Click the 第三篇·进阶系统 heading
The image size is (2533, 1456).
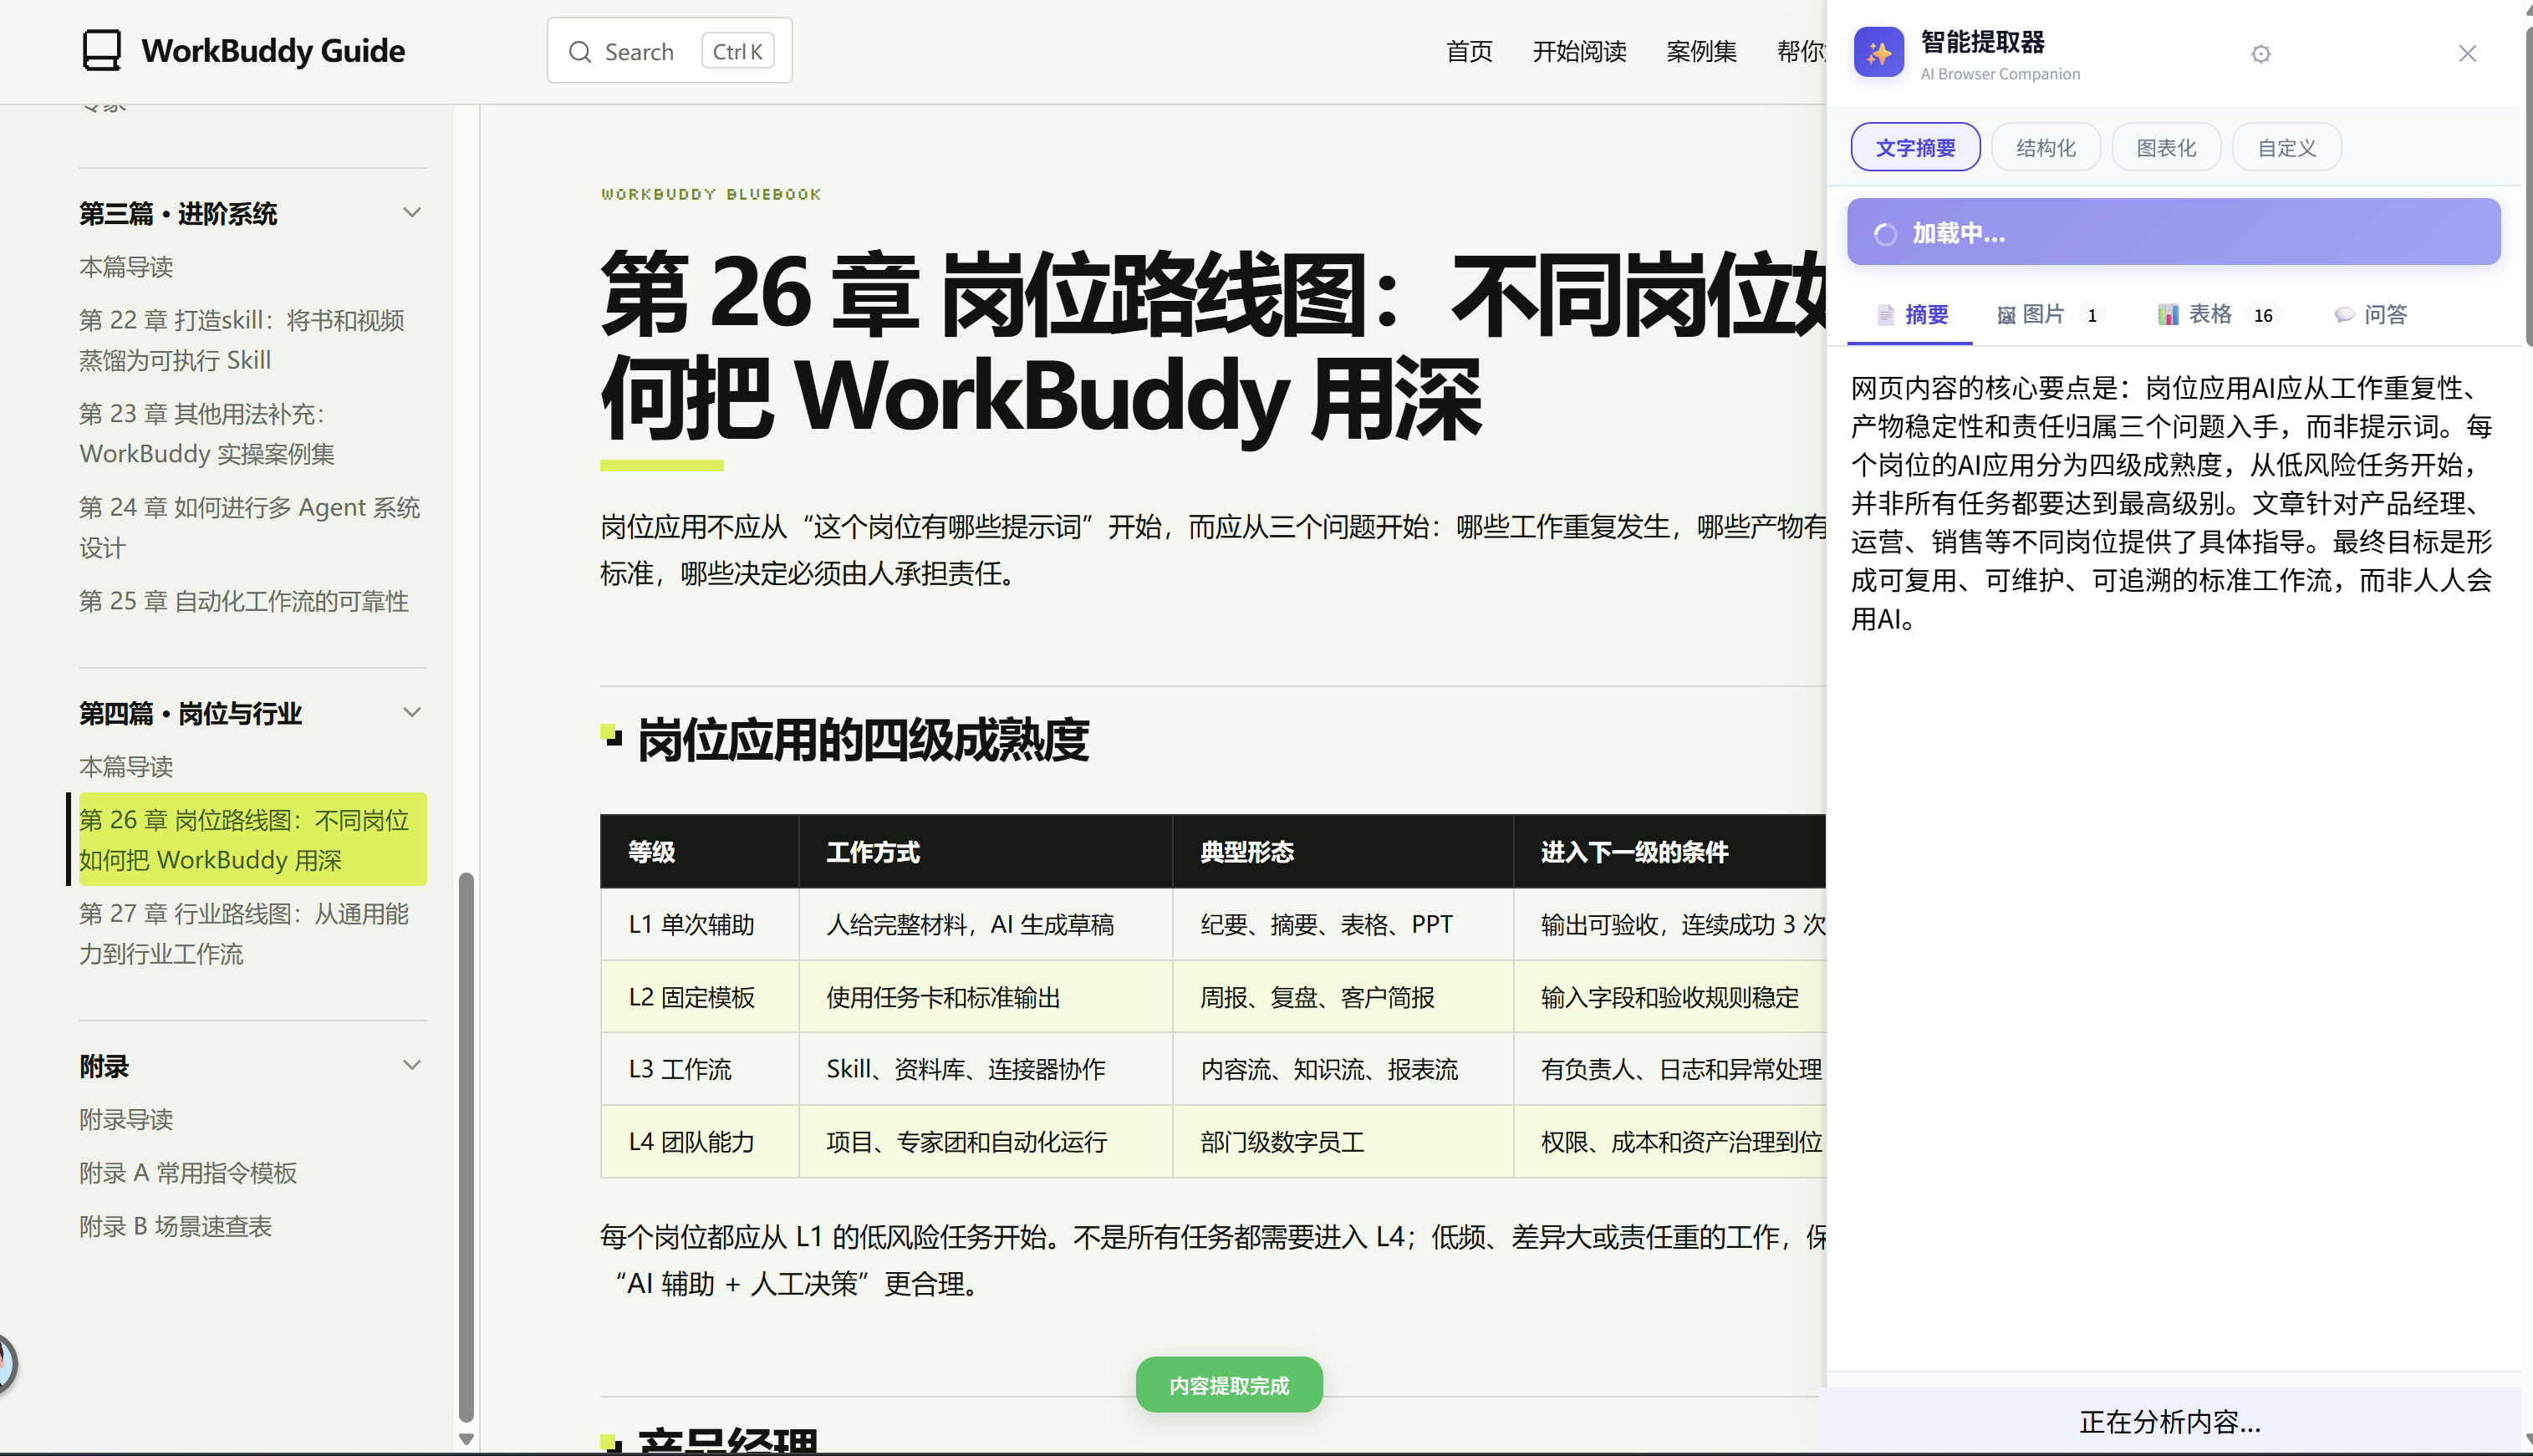[x=178, y=213]
